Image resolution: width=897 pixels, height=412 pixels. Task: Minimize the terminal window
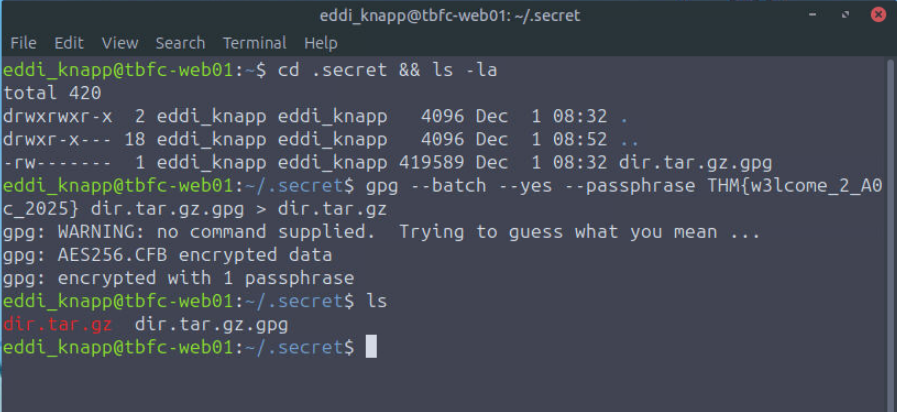pyautogui.click(x=816, y=15)
